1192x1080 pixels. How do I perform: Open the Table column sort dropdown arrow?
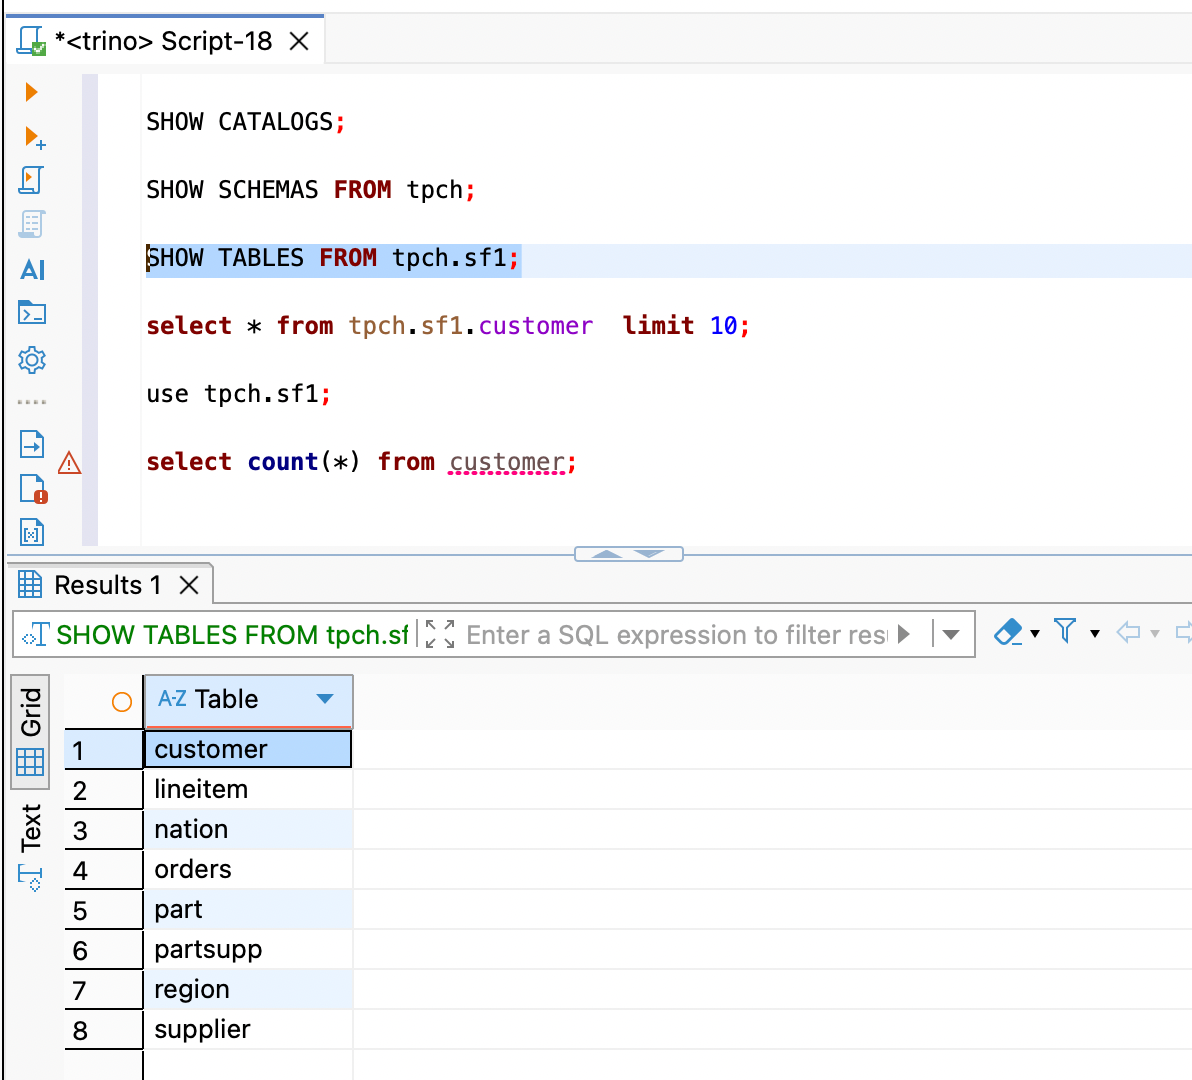pos(325,698)
